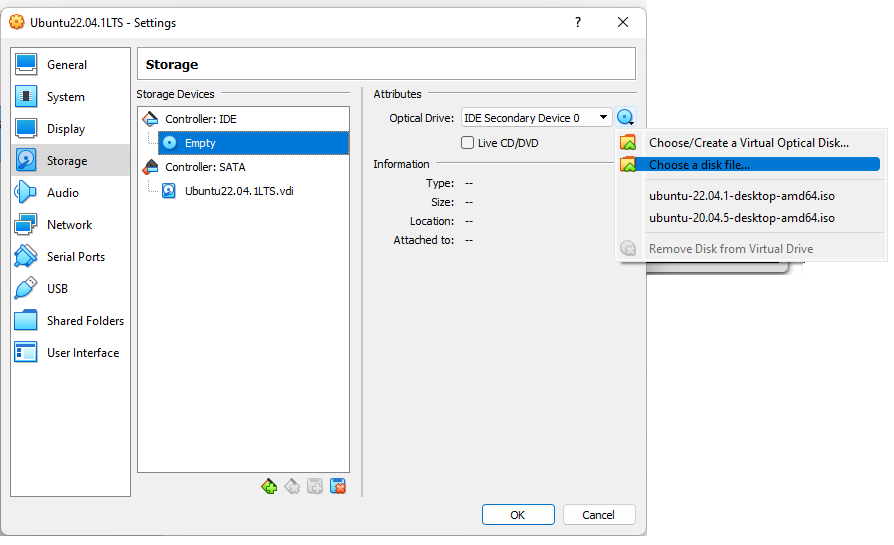Image resolution: width=894 pixels, height=545 pixels.
Task: Open the USB settings category
Action: tap(58, 289)
